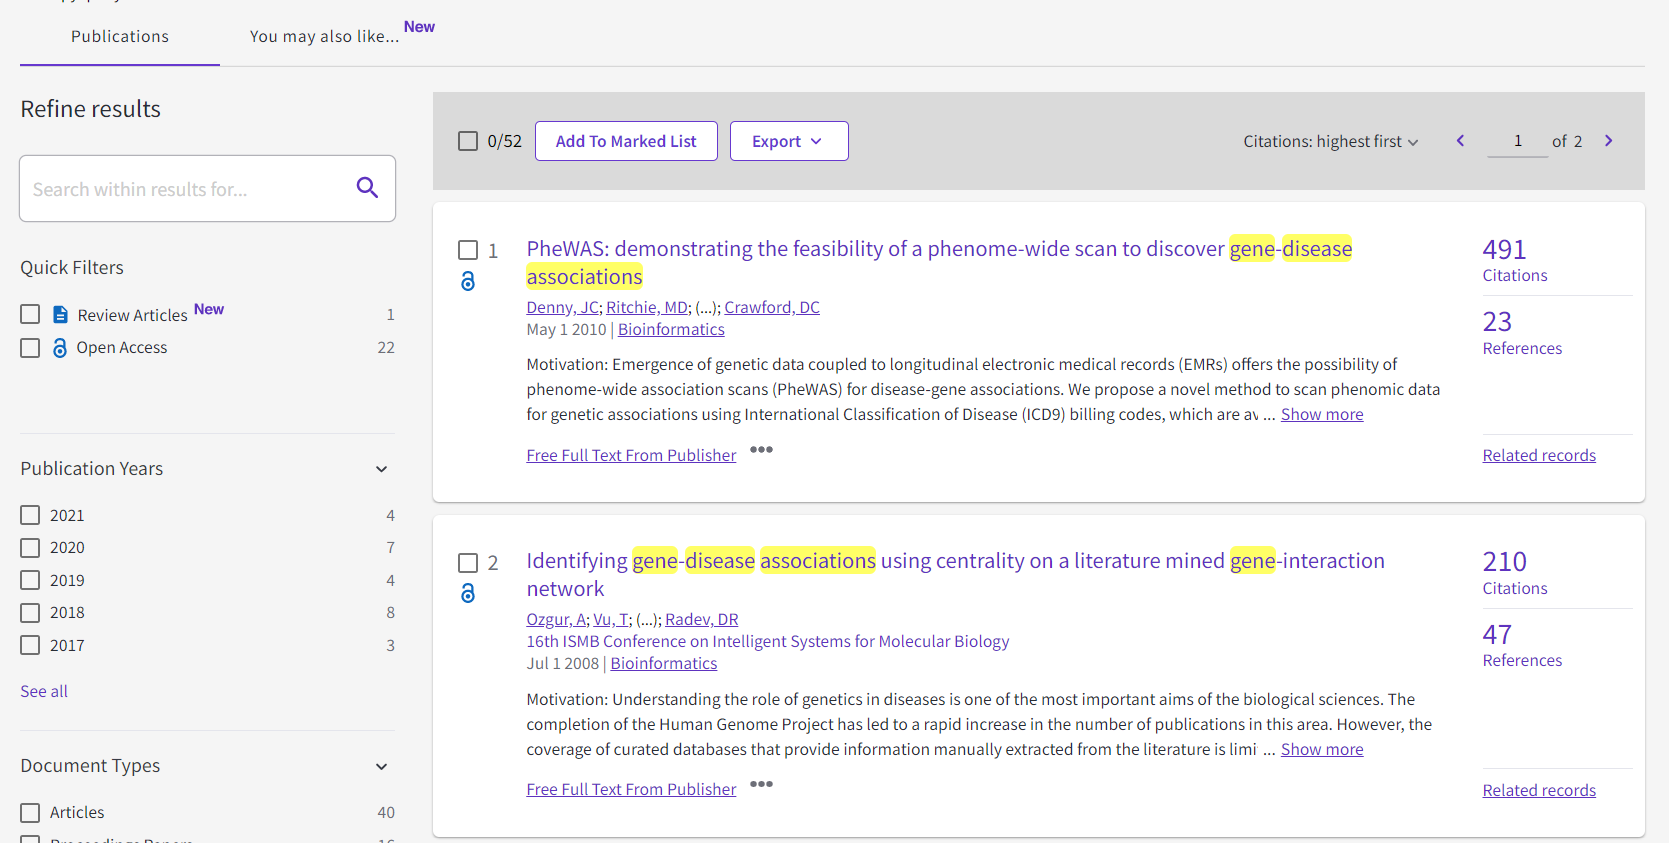Switch to the You may also like tab

coord(324,36)
